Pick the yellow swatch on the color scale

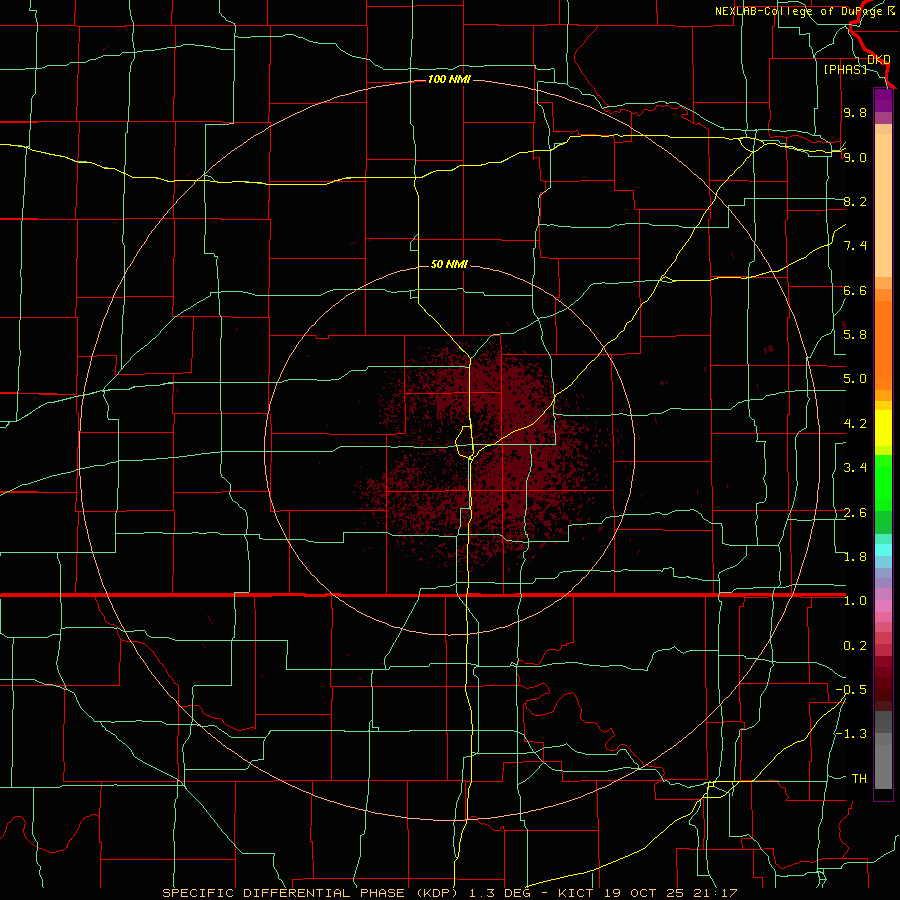[883, 428]
